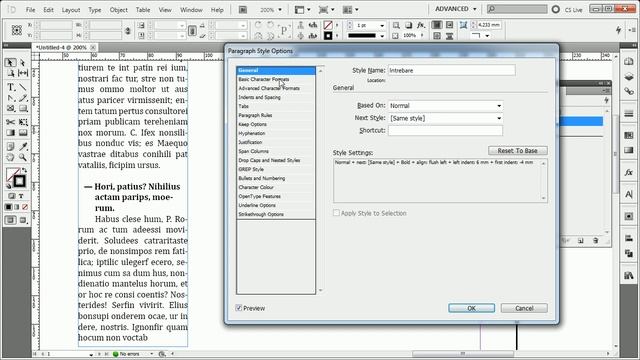The image size is (640, 360).
Task: Open the Bridge icon in the application bar
Action: pyautogui.click(x=242, y=9)
